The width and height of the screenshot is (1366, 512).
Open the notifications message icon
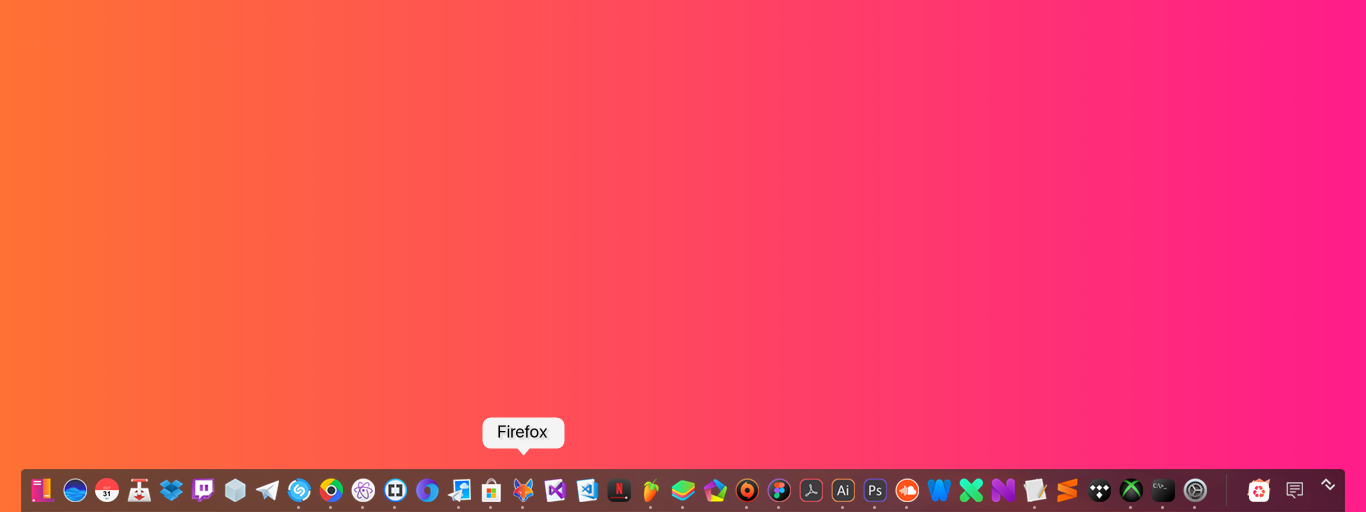point(1295,490)
